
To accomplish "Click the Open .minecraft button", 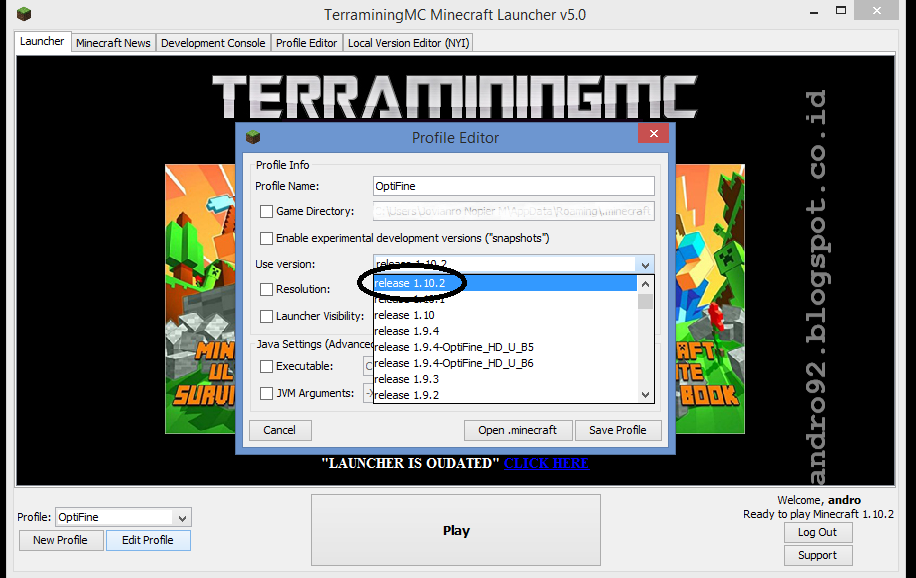I will (x=518, y=430).
